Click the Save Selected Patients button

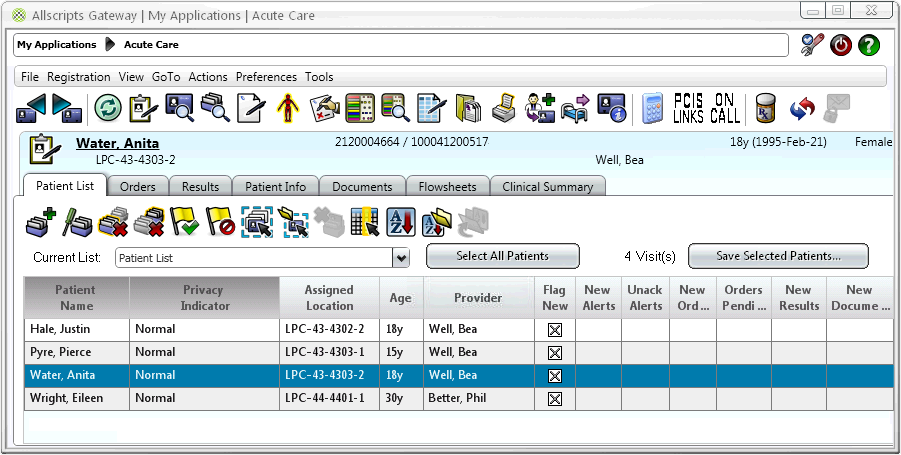pos(778,256)
